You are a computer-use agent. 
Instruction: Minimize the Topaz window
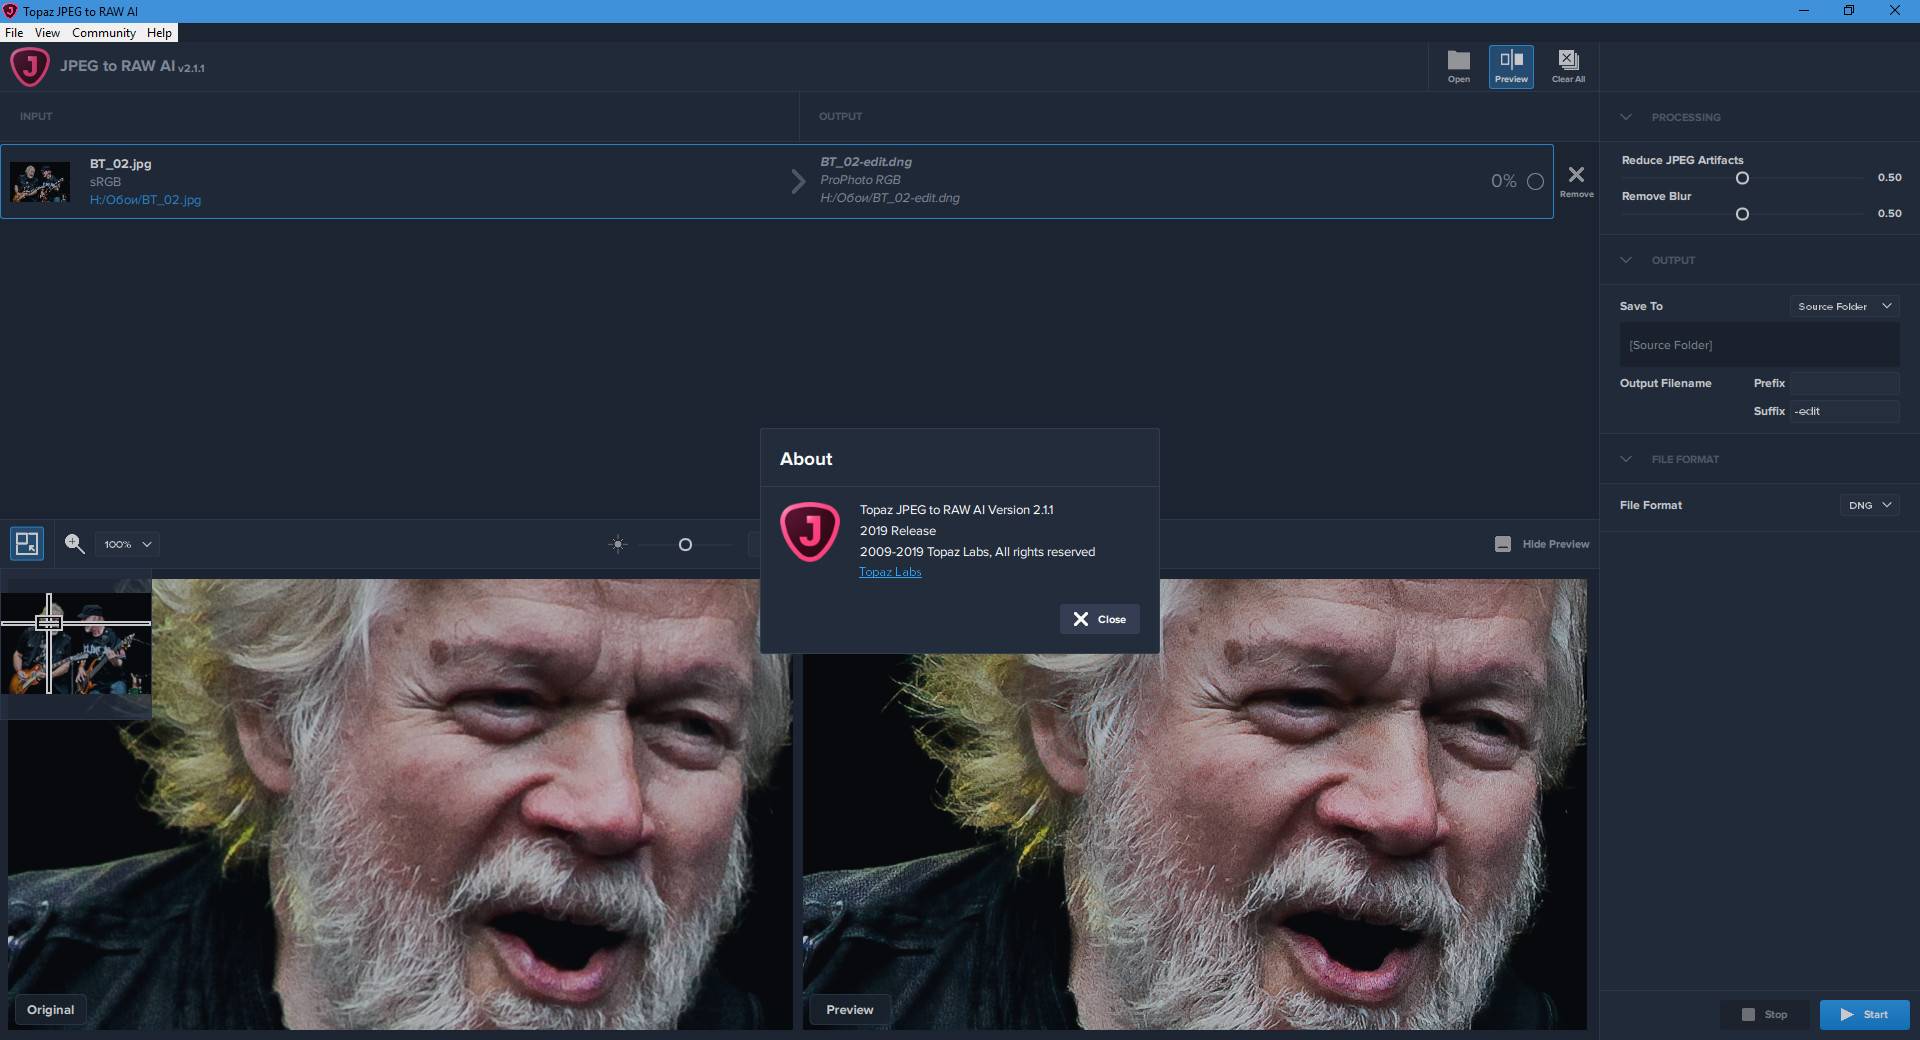pos(1804,11)
